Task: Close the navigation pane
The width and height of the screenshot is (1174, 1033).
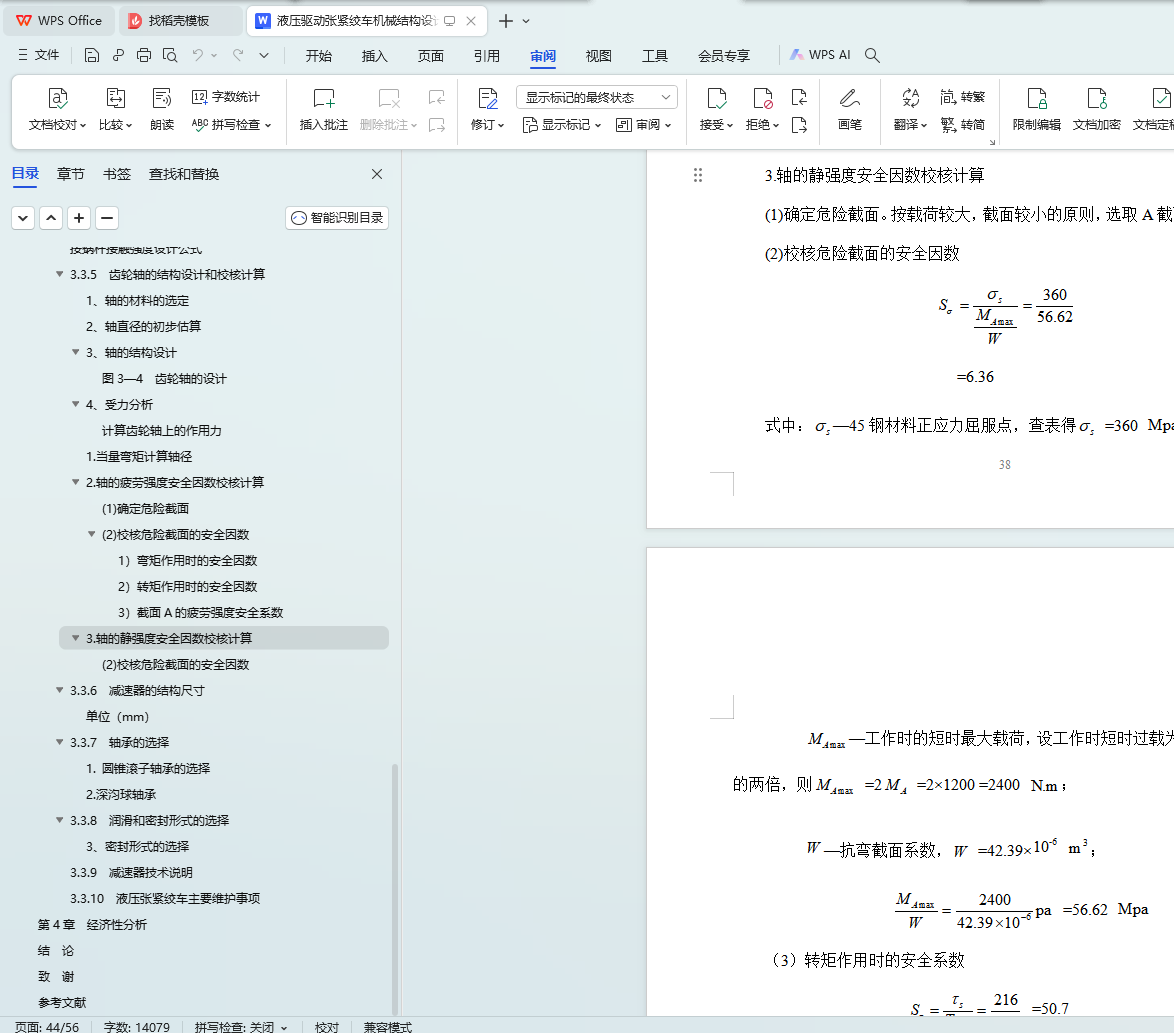Action: coord(377,174)
